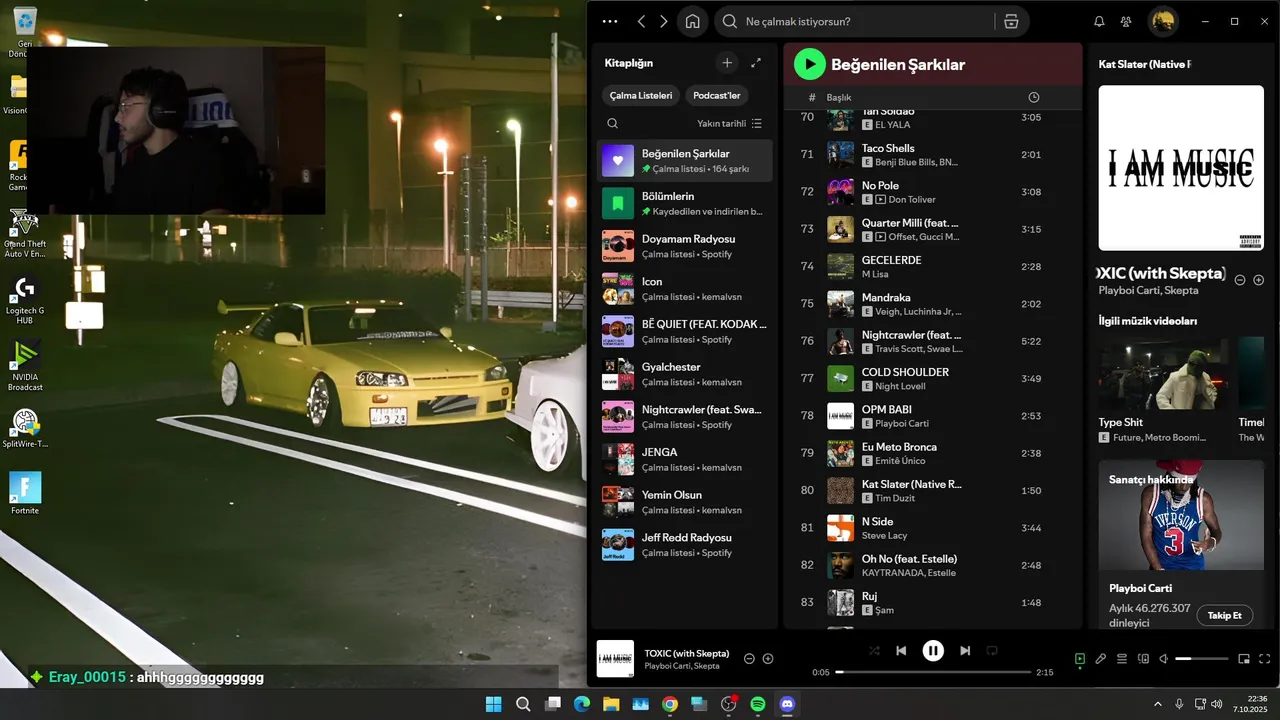Select track COLD SHOULDER

932,378
